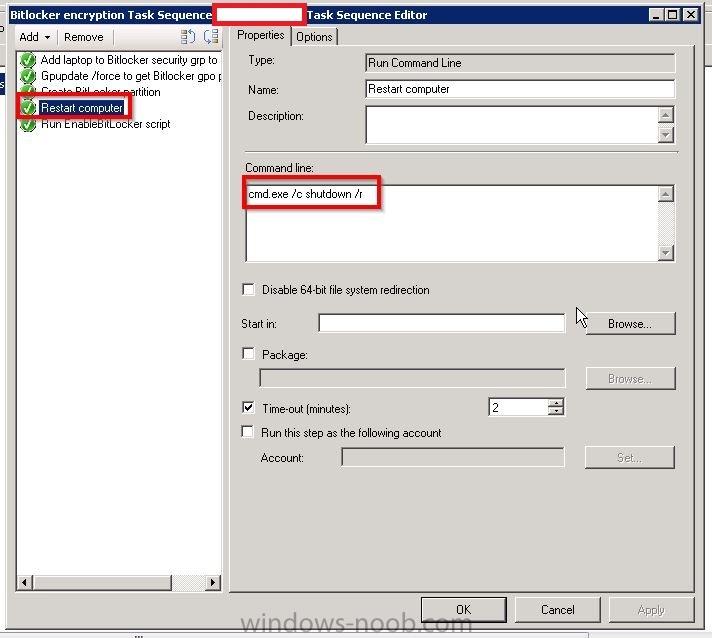Enable Run this step as following account
712x638 pixels.
(x=247, y=431)
